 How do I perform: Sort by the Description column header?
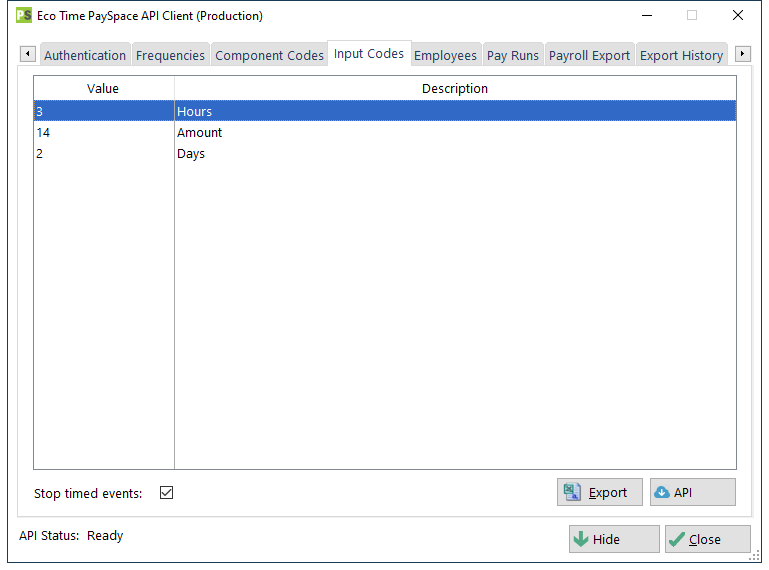(455, 88)
